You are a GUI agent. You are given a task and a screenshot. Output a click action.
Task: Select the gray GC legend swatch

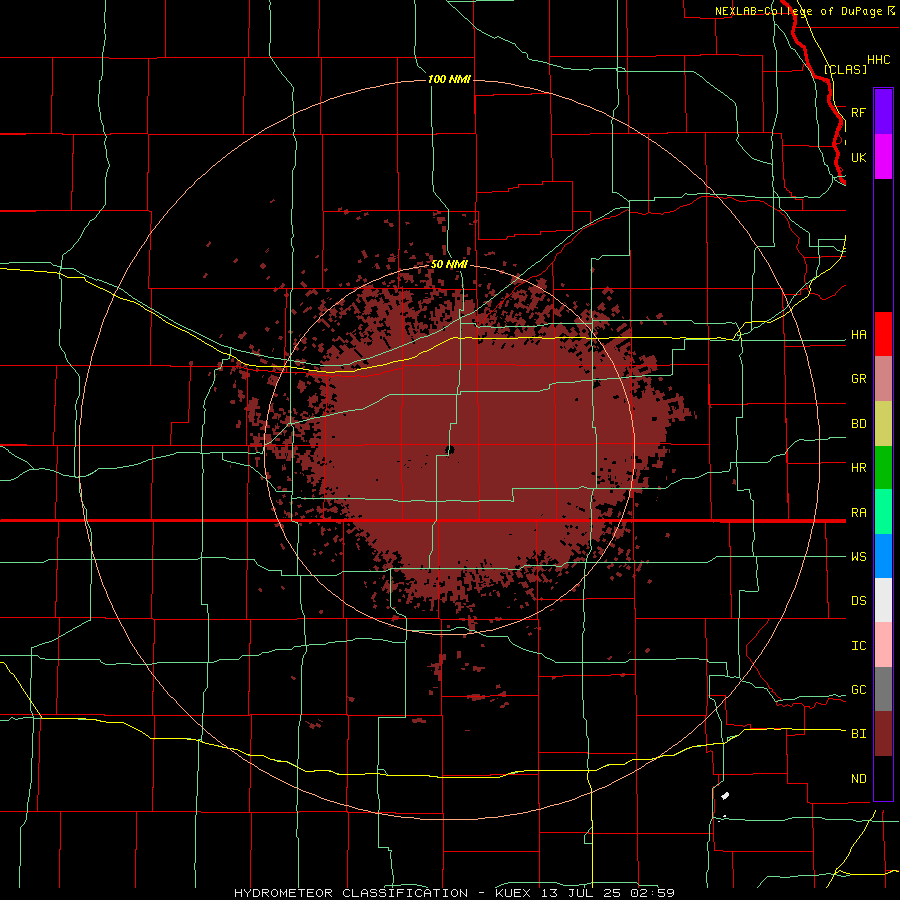883,689
